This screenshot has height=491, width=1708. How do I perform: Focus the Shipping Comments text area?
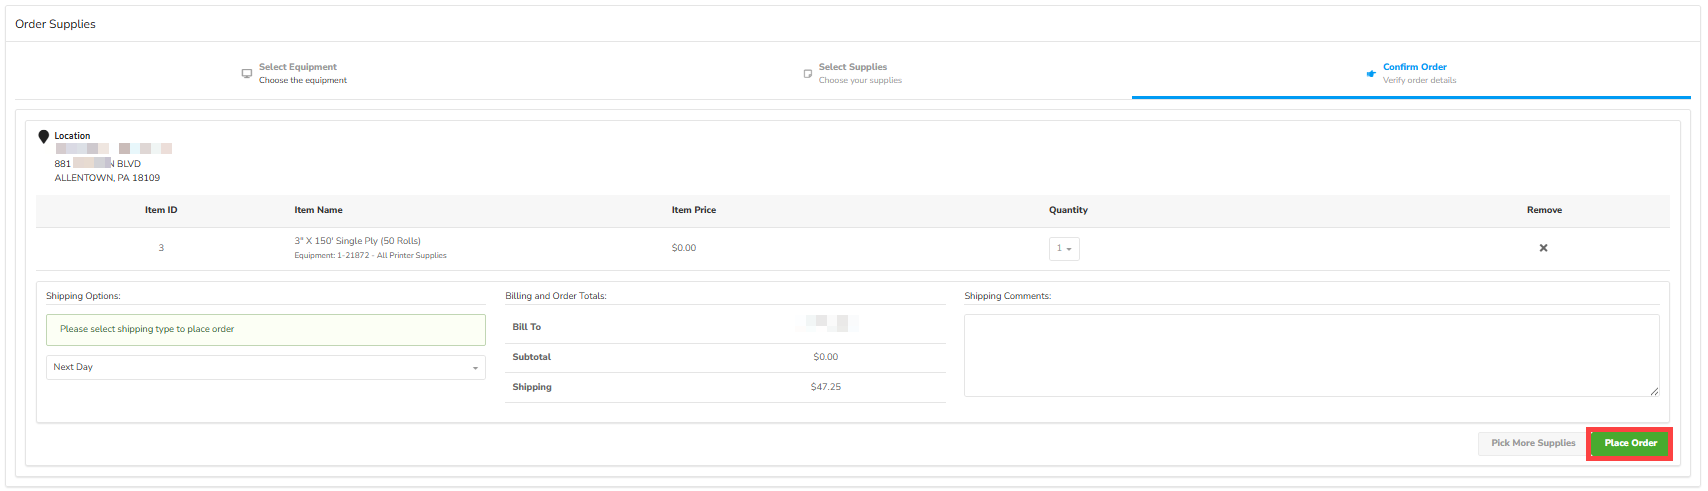point(1310,355)
